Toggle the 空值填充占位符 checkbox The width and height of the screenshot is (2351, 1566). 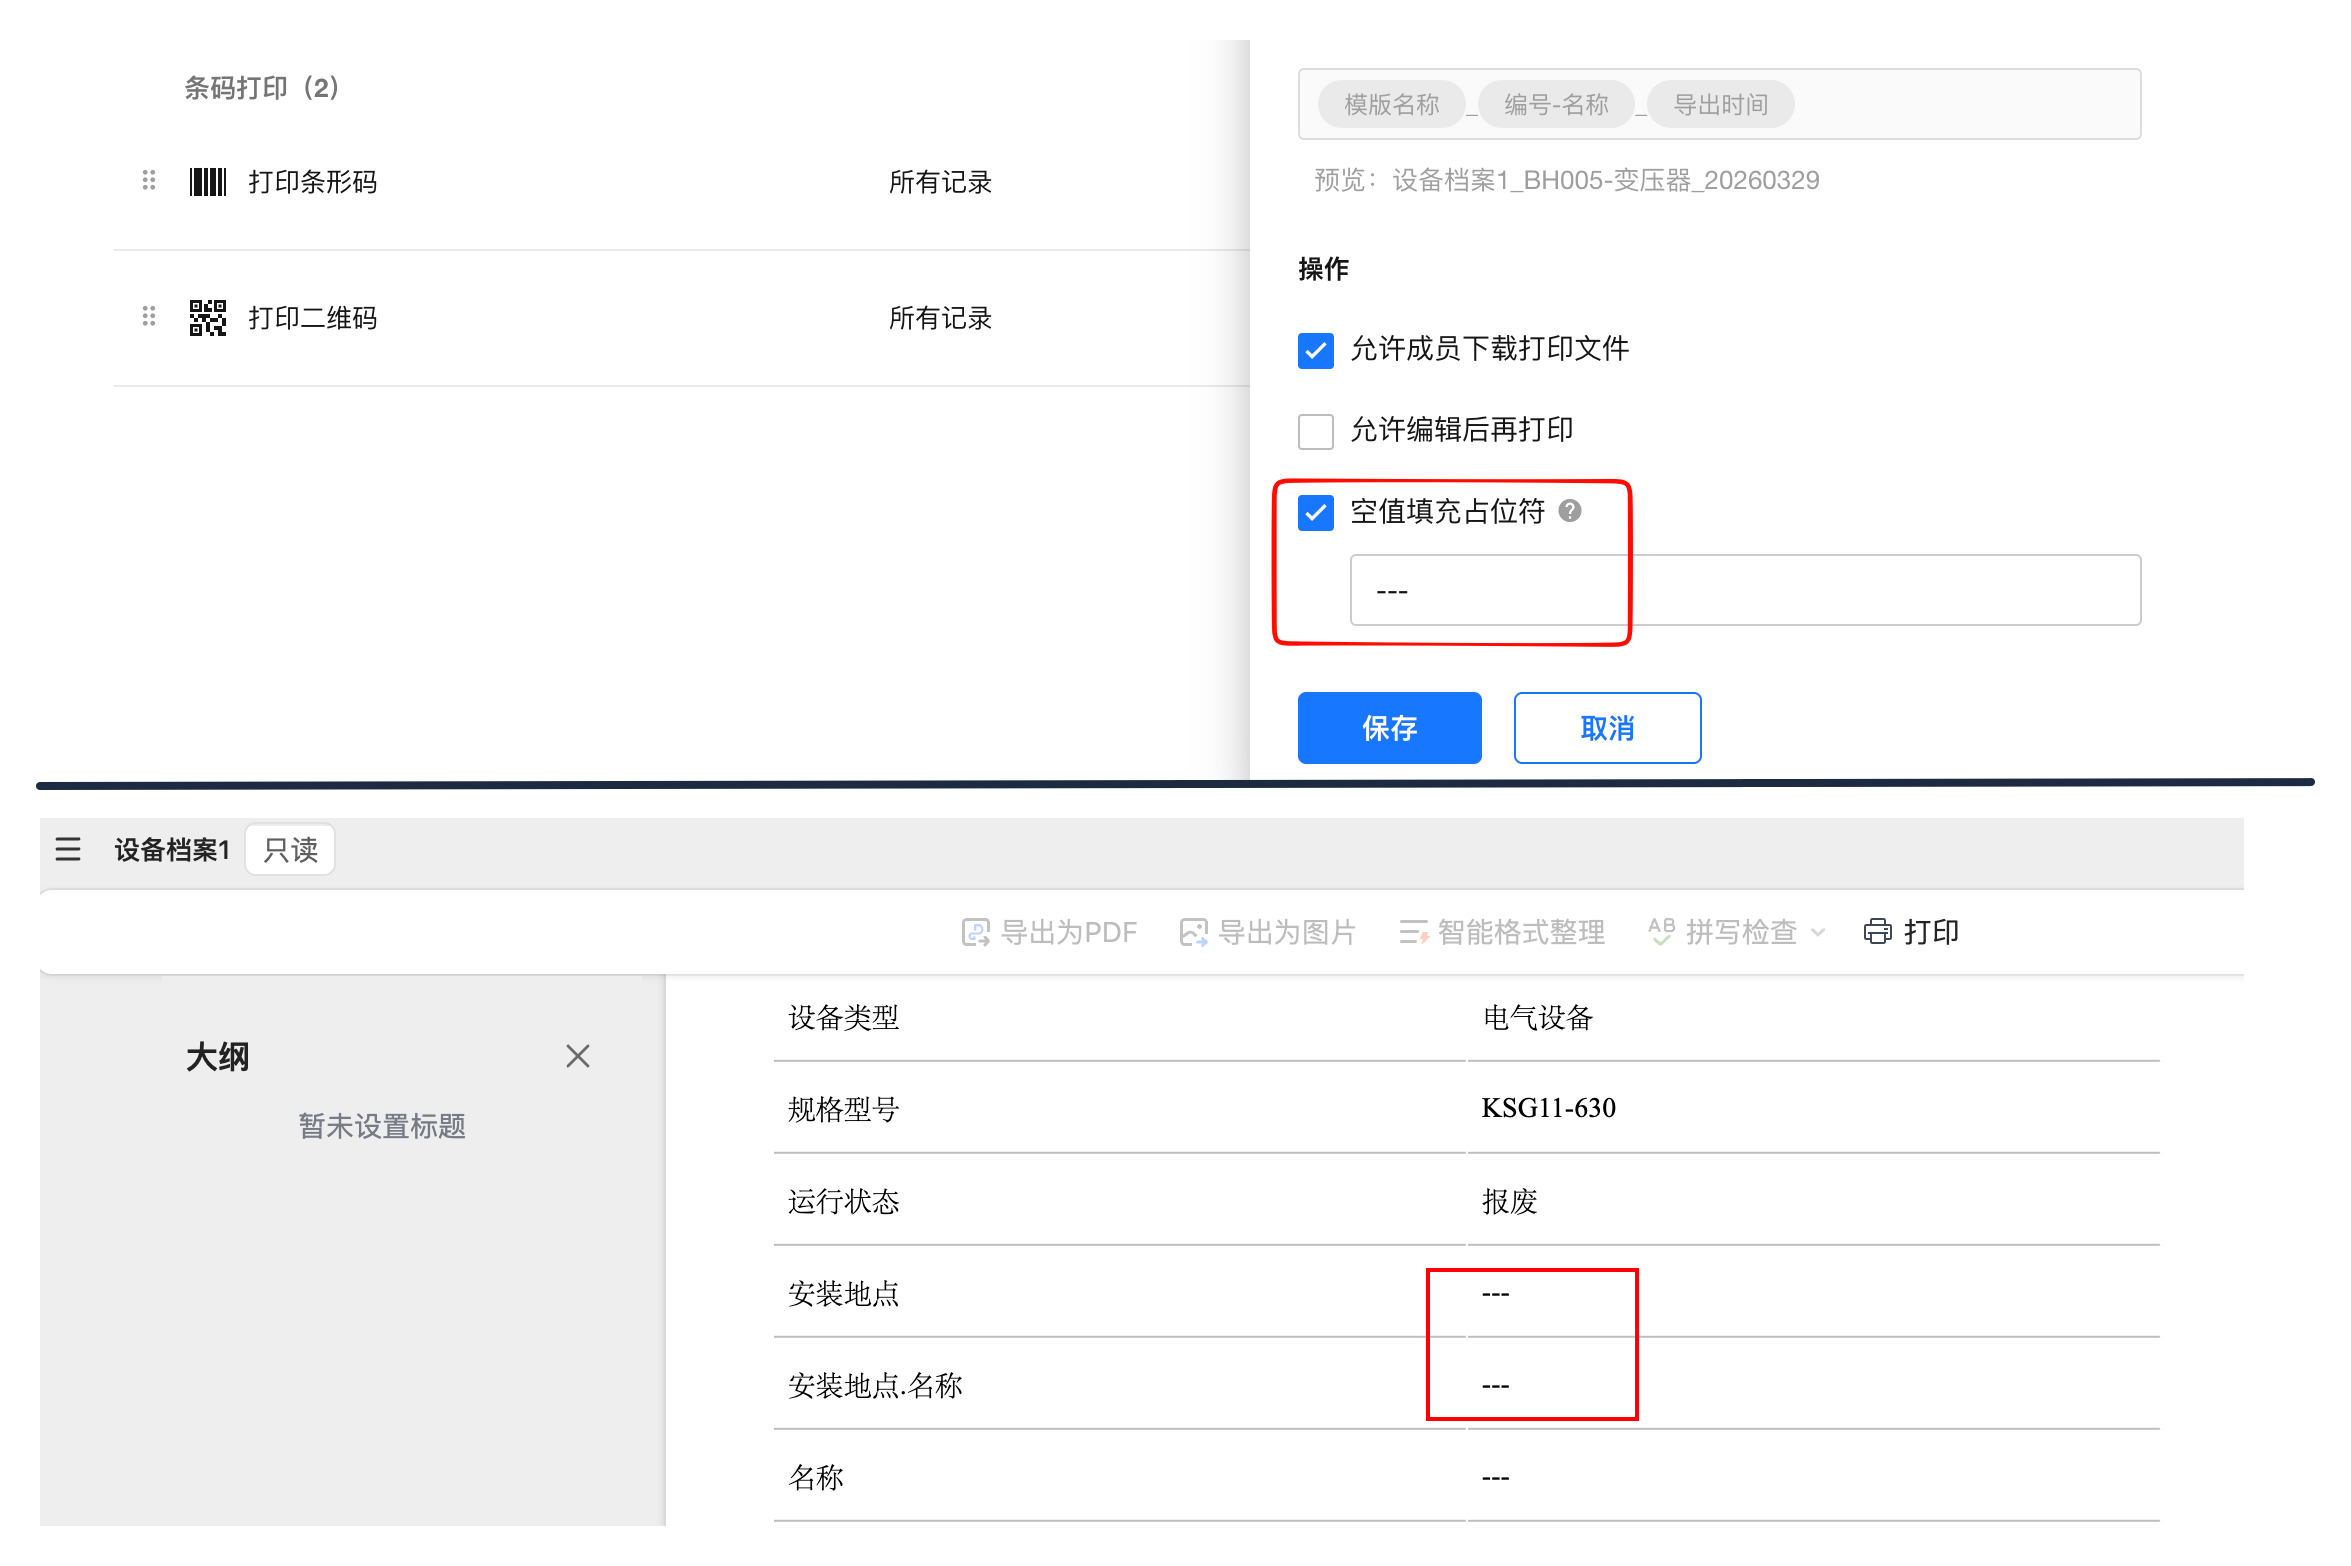tap(1315, 512)
